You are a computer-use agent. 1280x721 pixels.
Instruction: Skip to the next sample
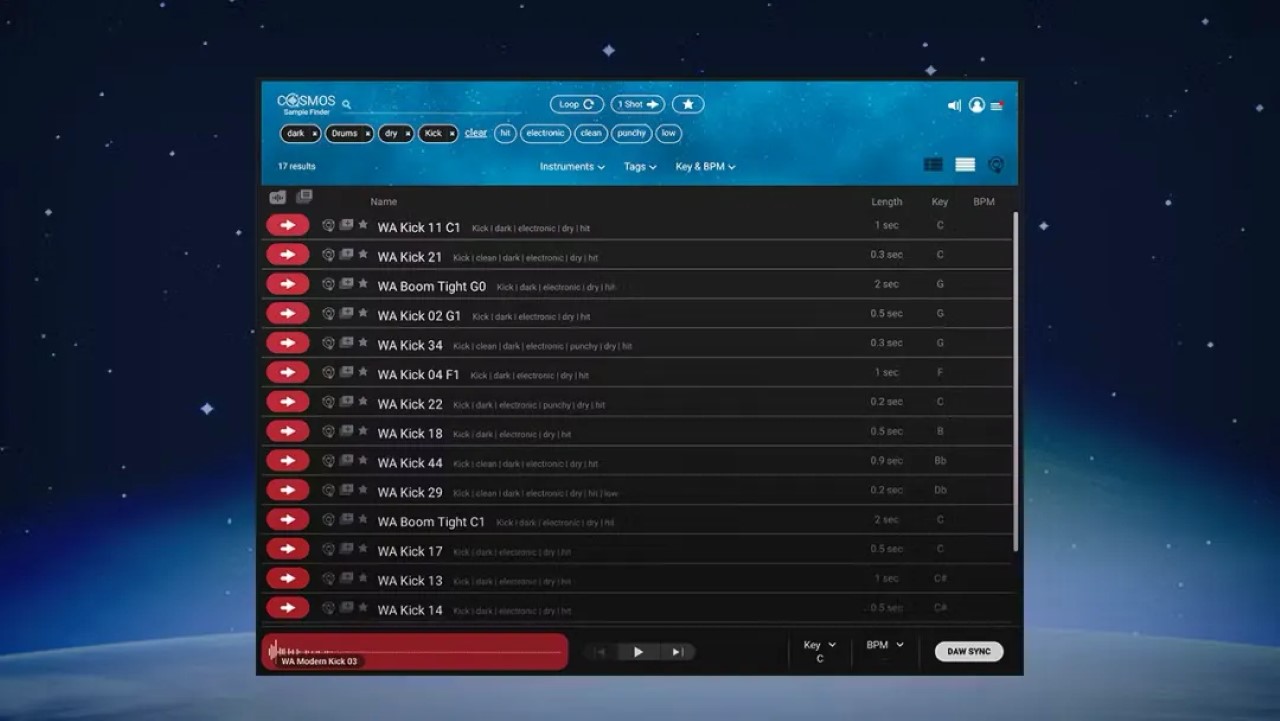(678, 652)
